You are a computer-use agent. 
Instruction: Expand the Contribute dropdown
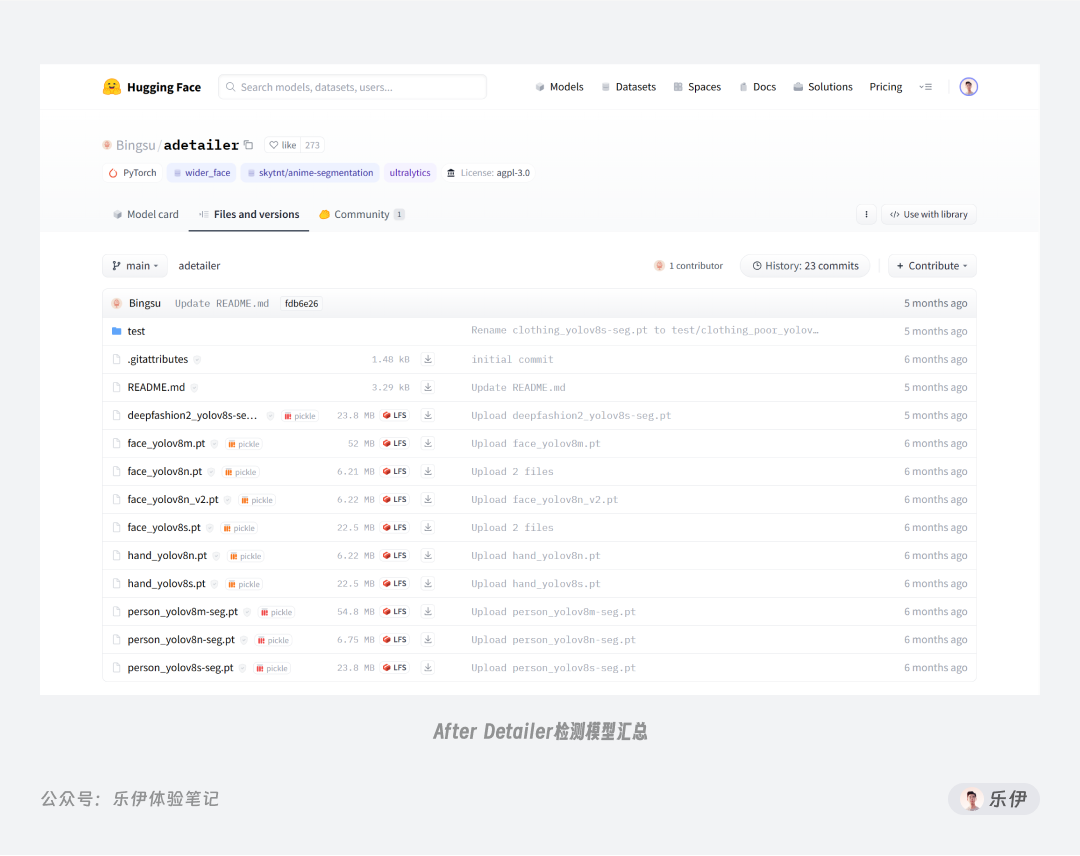932,266
